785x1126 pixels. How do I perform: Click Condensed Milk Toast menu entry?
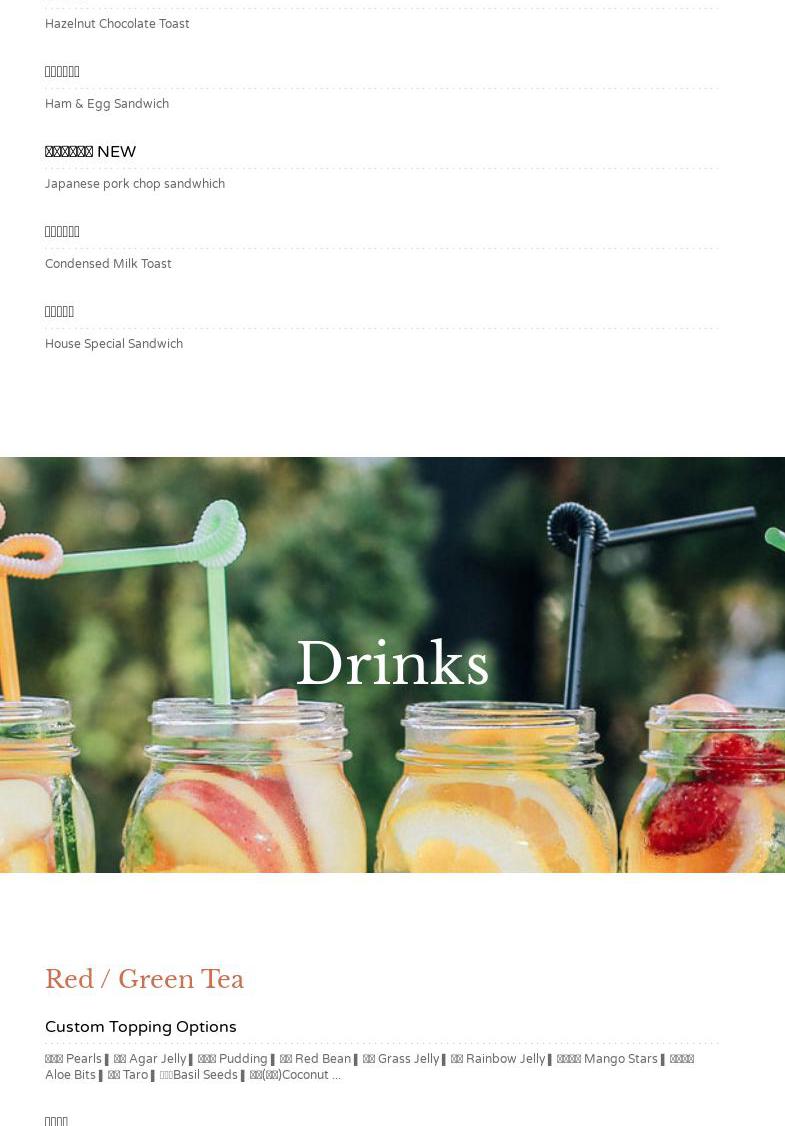pyautogui.click(x=108, y=264)
